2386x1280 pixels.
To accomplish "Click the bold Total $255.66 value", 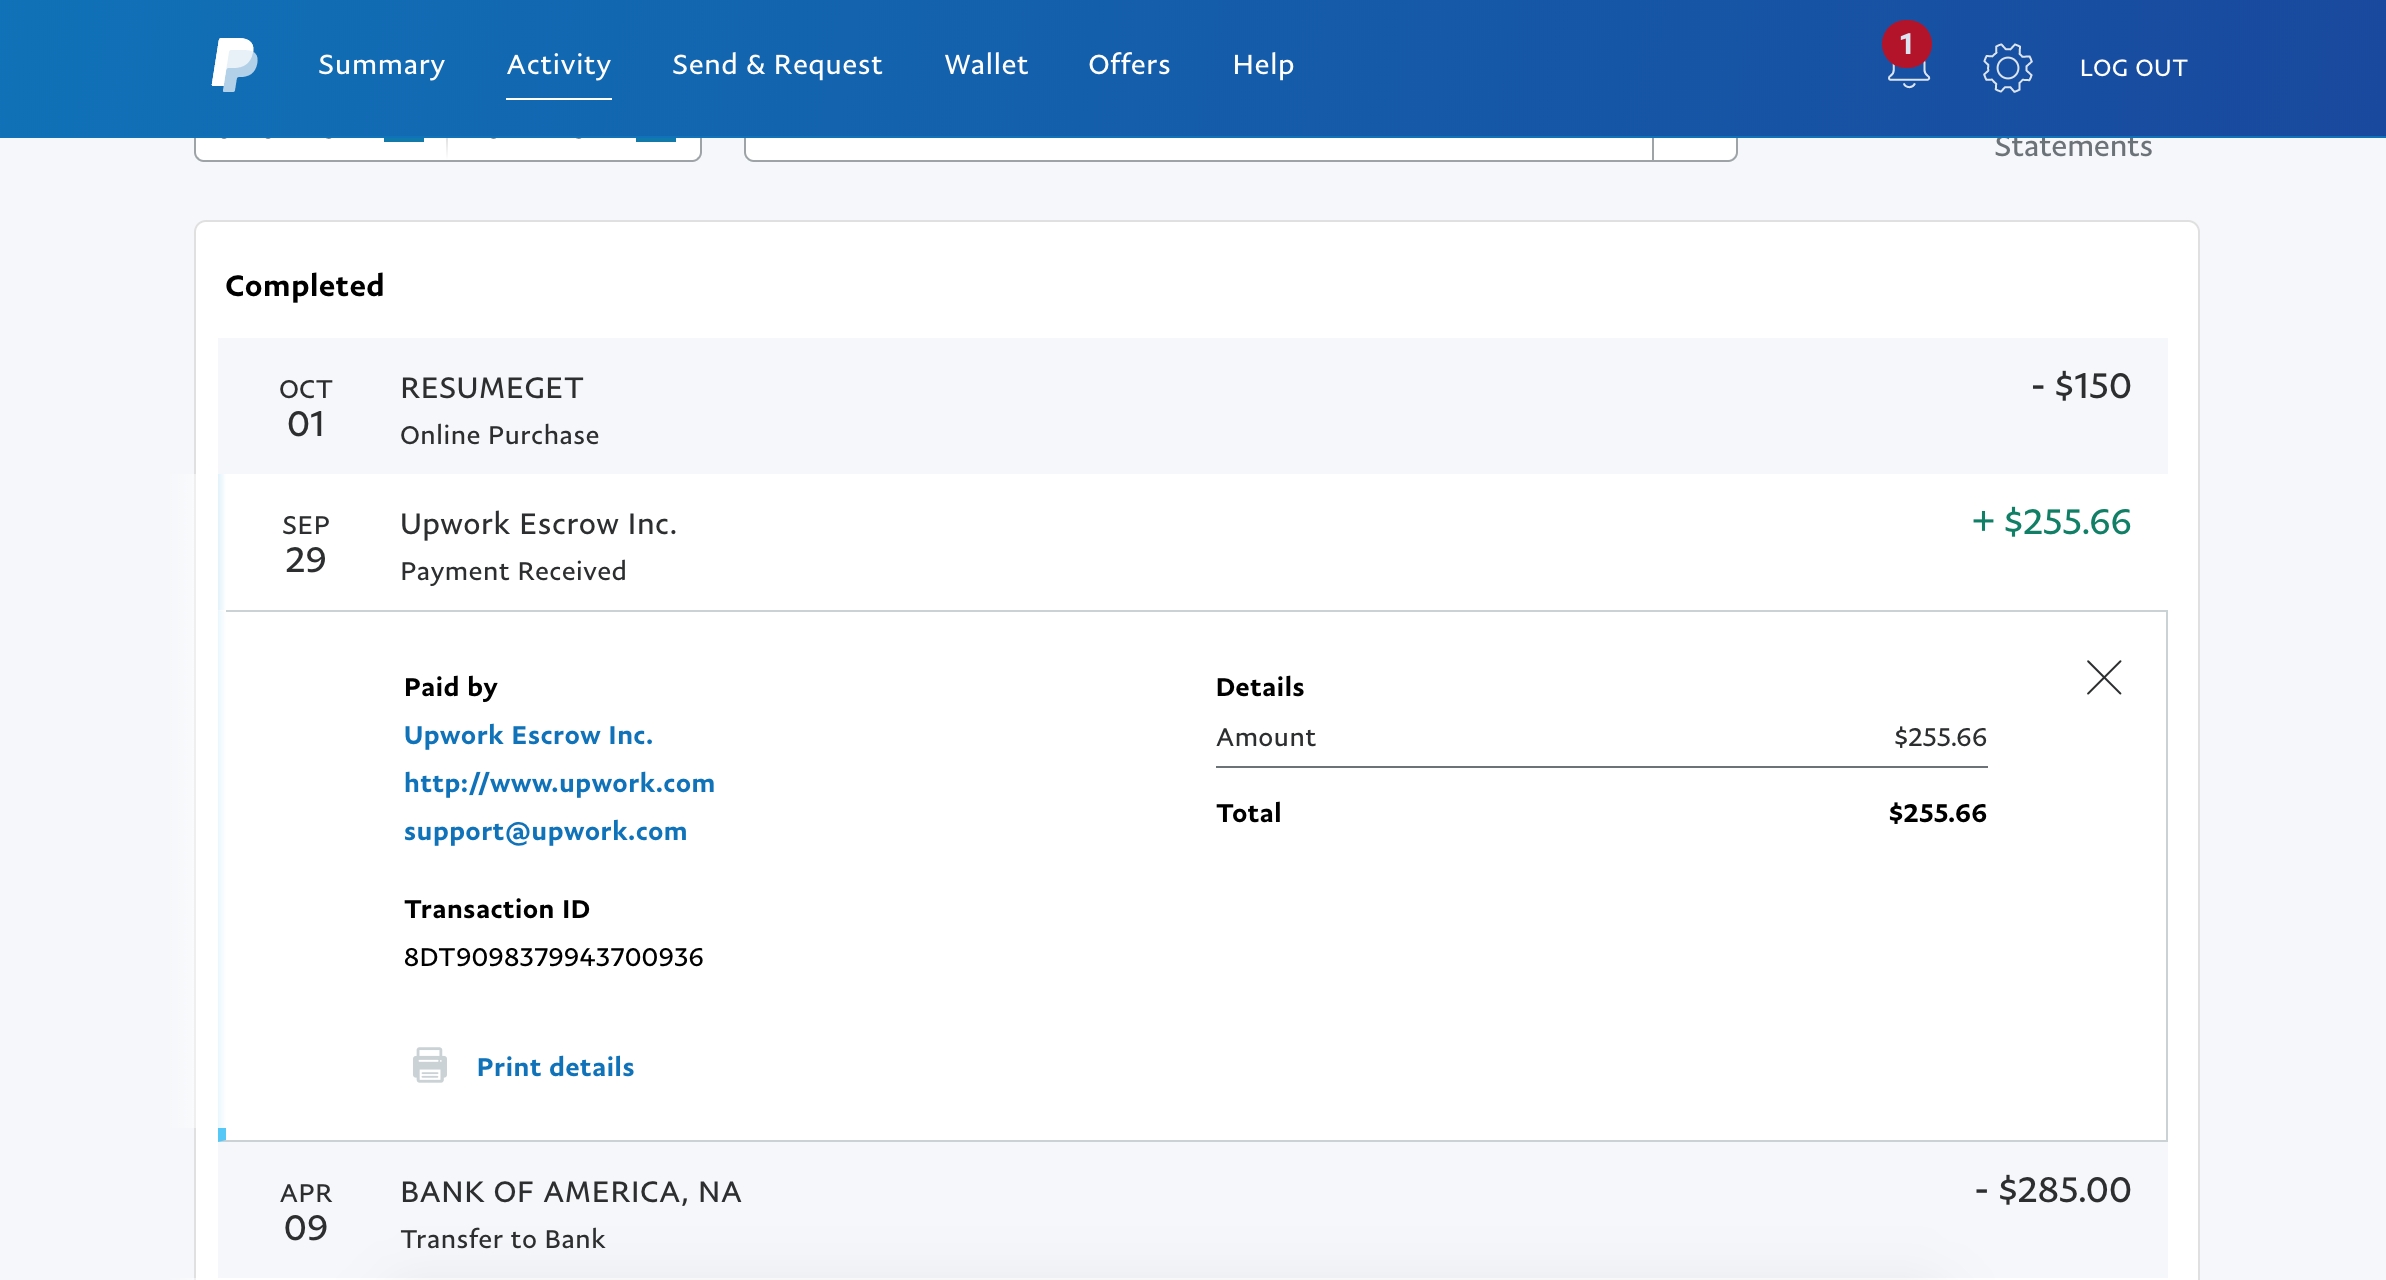I will coord(1937,813).
